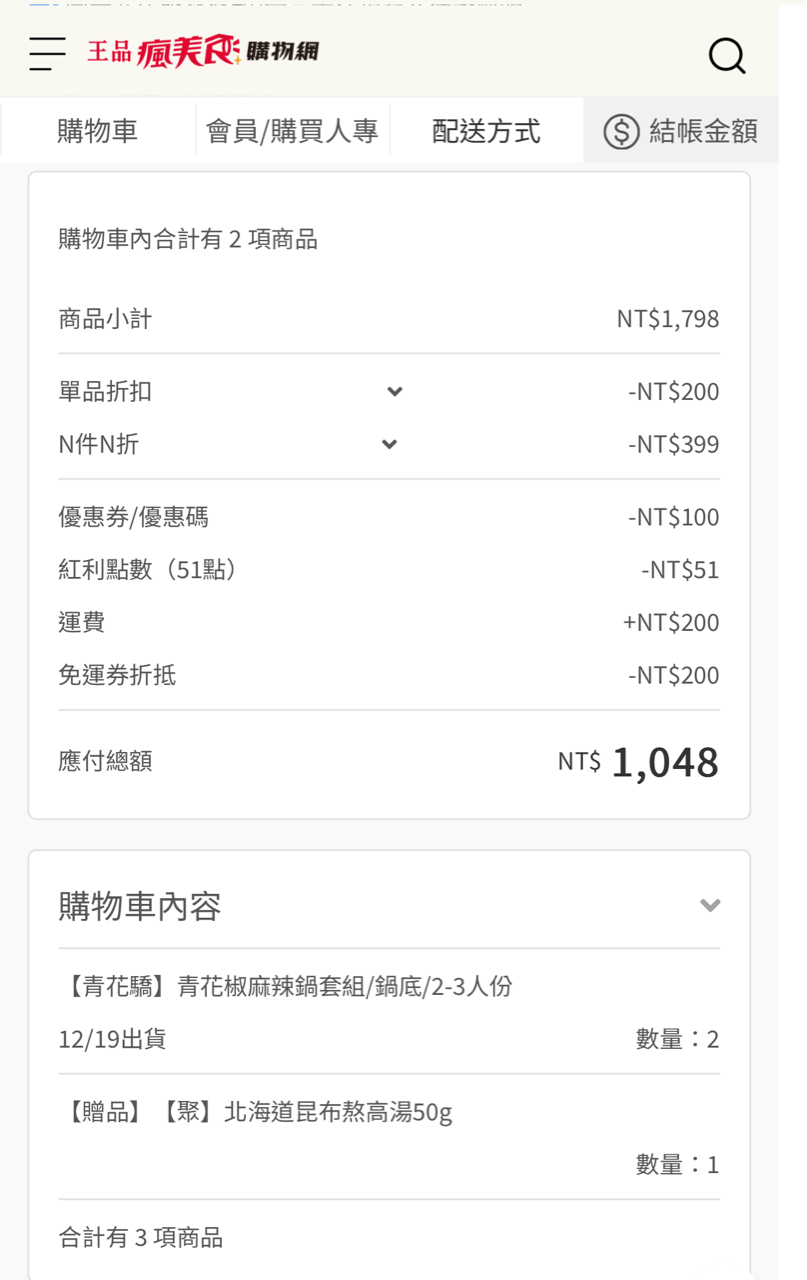Open the hamburger menu
The image size is (807, 1280).
coord(47,54)
